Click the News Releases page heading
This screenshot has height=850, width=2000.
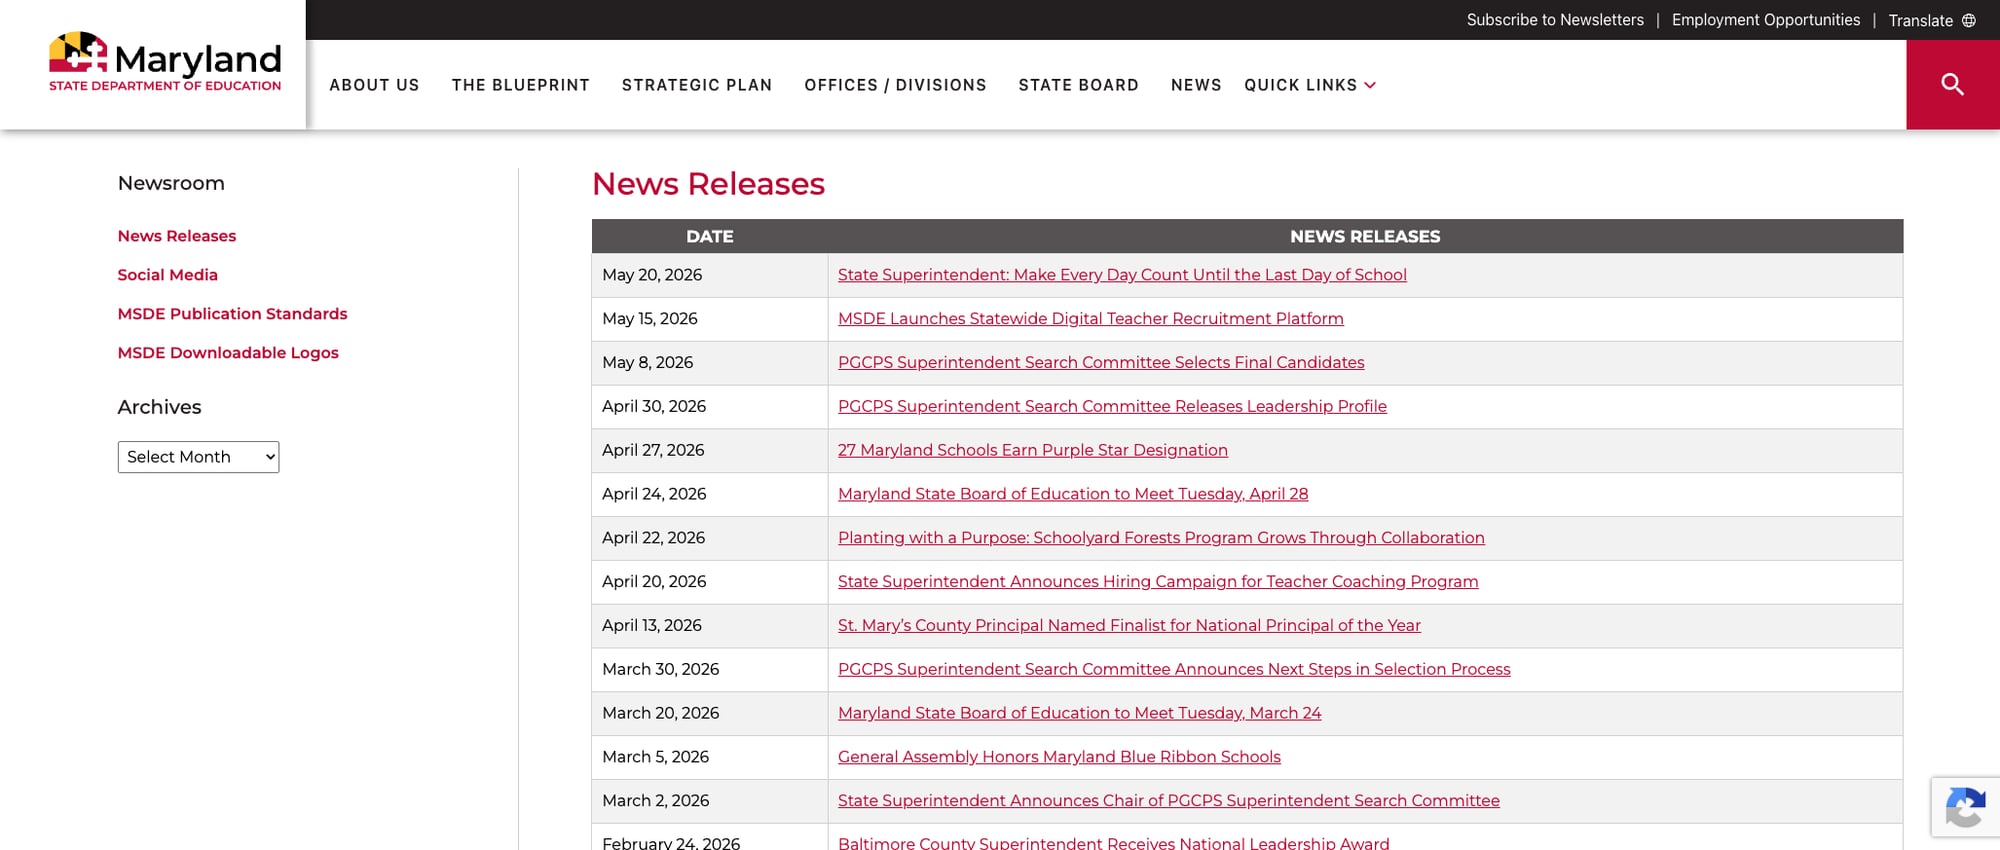pyautogui.click(x=708, y=184)
